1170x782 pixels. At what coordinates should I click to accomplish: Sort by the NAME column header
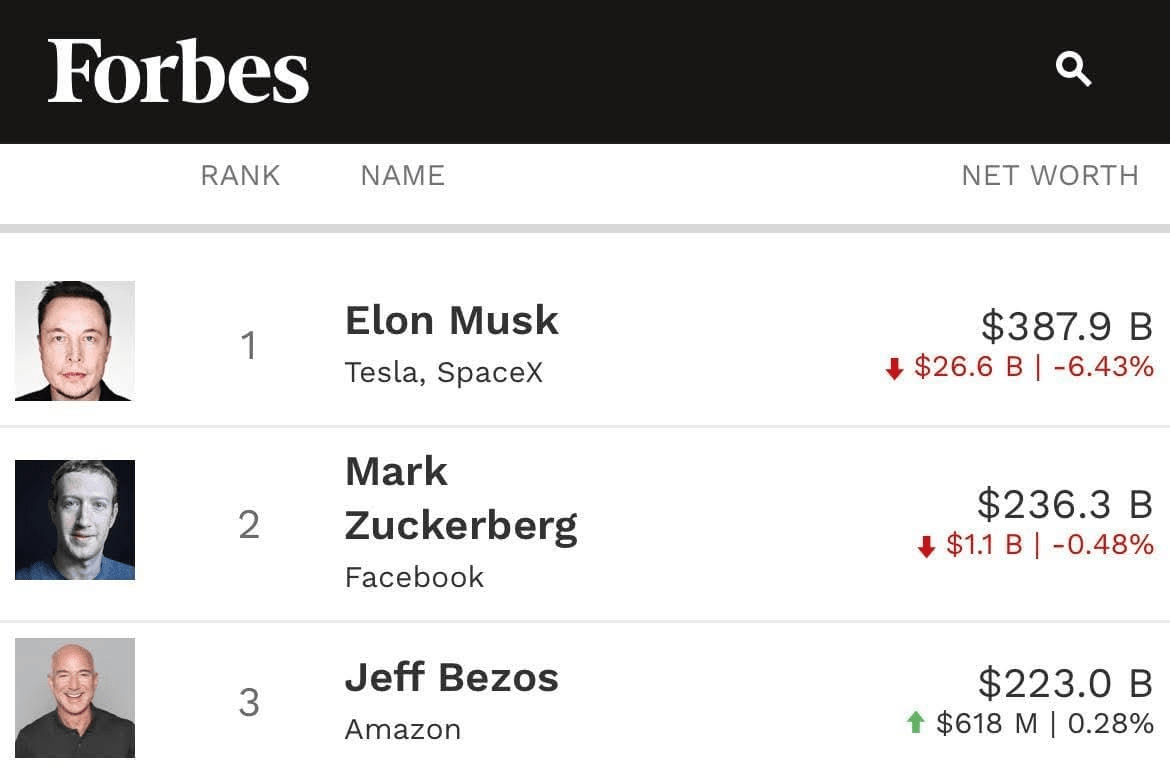point(403,176)
